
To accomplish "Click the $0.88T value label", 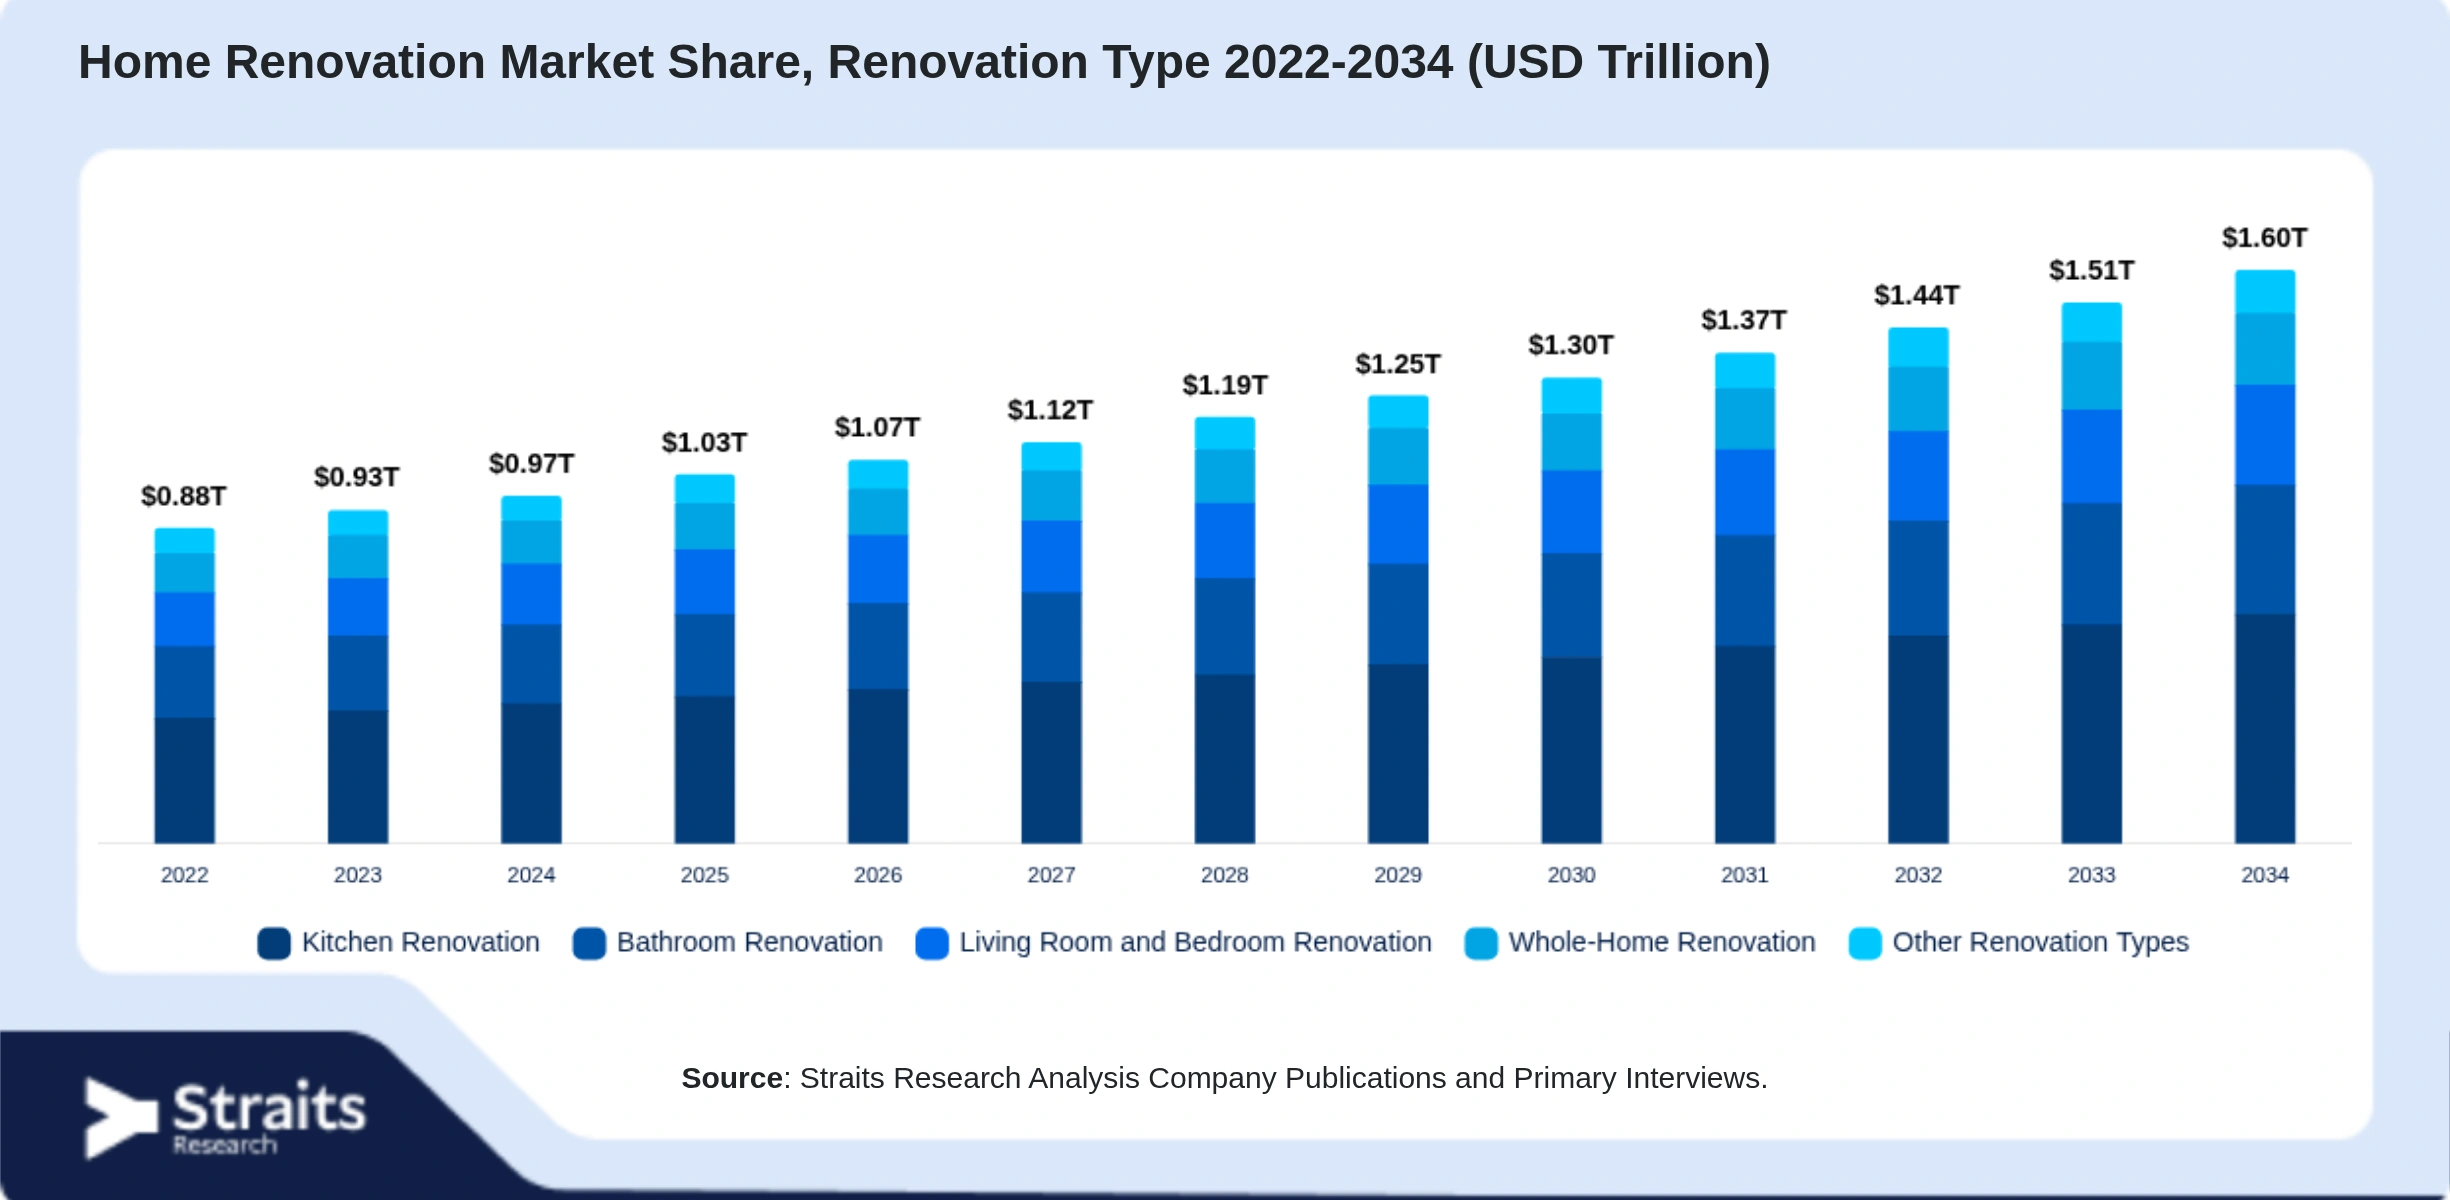I will [184, 496].
